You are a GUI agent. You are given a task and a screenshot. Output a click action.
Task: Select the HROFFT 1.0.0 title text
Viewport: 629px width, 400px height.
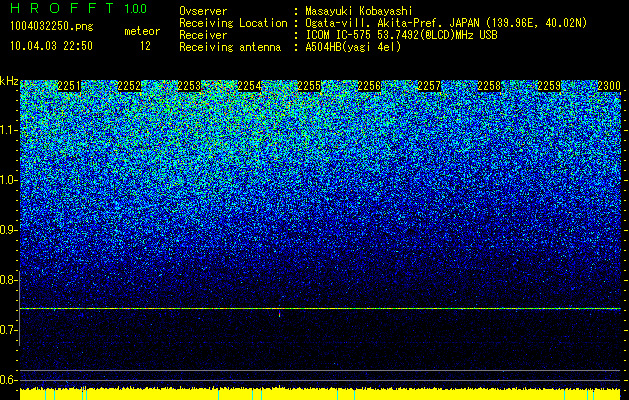pyautogui.click(x=78, y=8)
